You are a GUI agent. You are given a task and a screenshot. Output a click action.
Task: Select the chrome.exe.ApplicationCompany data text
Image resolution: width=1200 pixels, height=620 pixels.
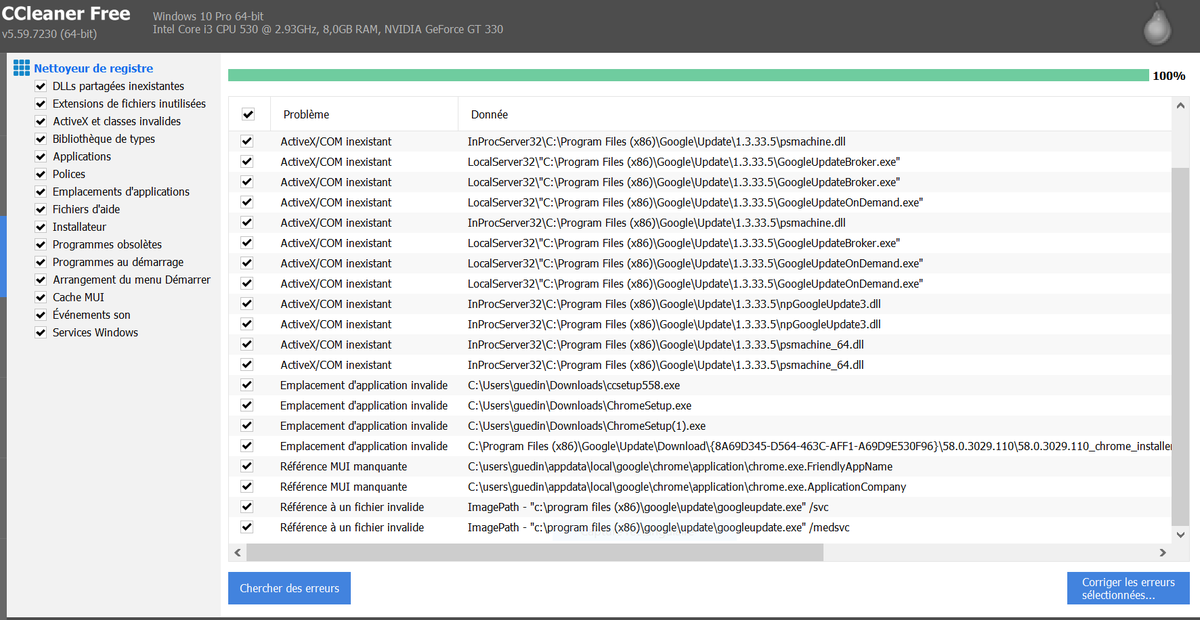687,487
